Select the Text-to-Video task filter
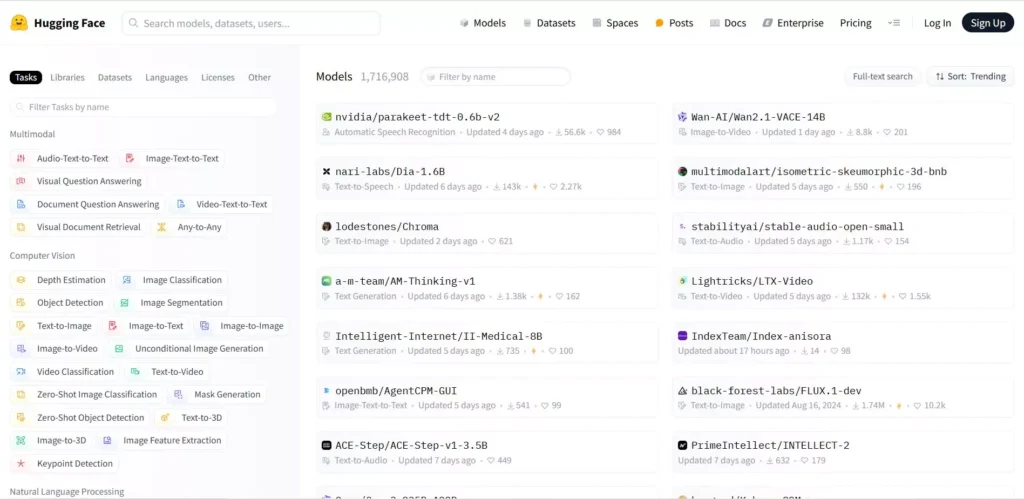Viewport: 1024px width, 499px height. click(167, 372)
